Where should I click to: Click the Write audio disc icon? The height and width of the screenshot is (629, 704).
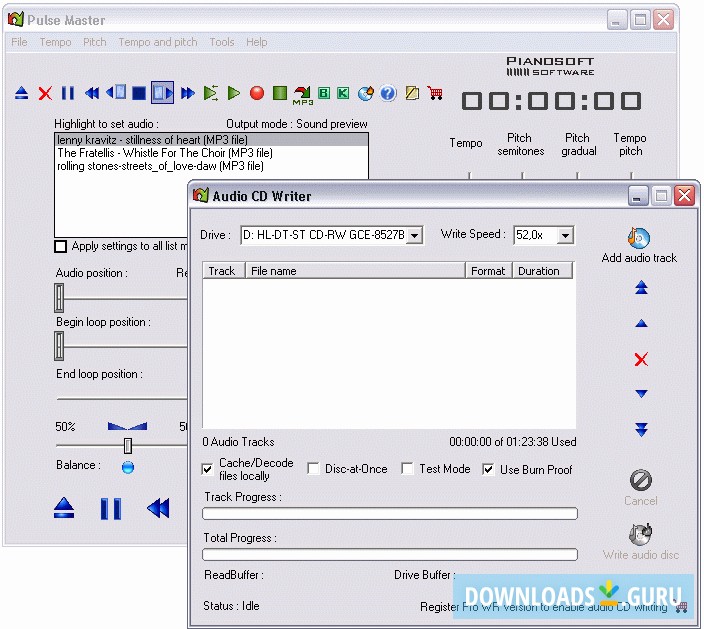[x=641, y=534]
